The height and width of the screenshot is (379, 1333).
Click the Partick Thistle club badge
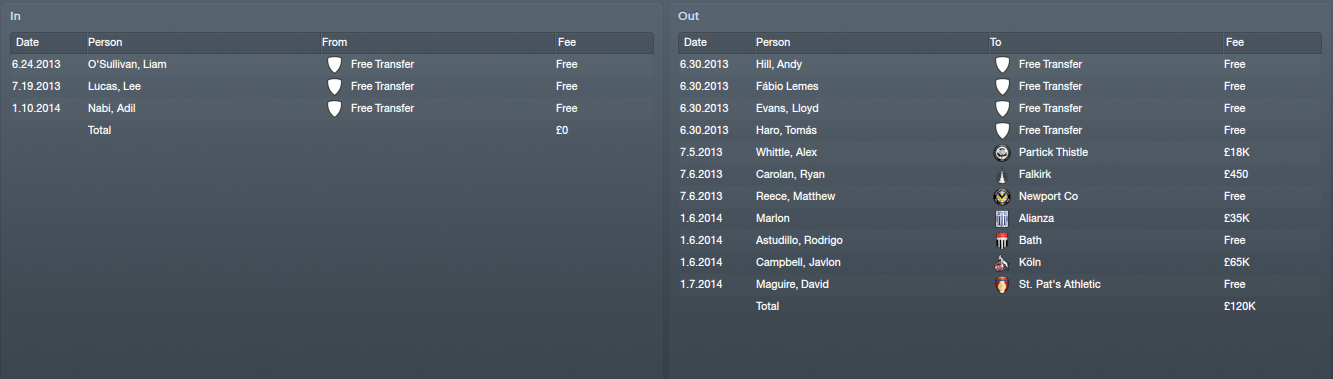[1001, 152]
